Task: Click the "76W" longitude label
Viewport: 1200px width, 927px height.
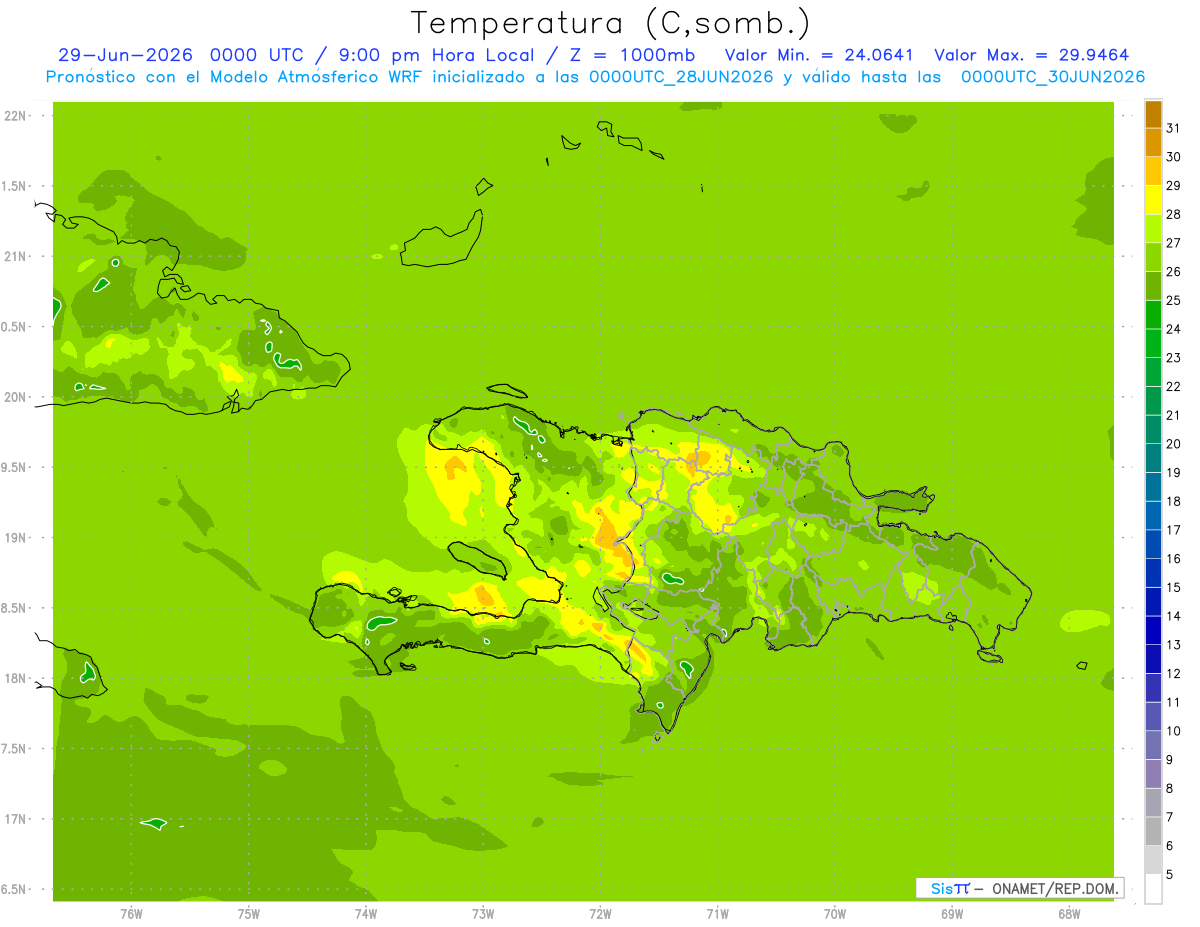Action: [x=131, y=914]
